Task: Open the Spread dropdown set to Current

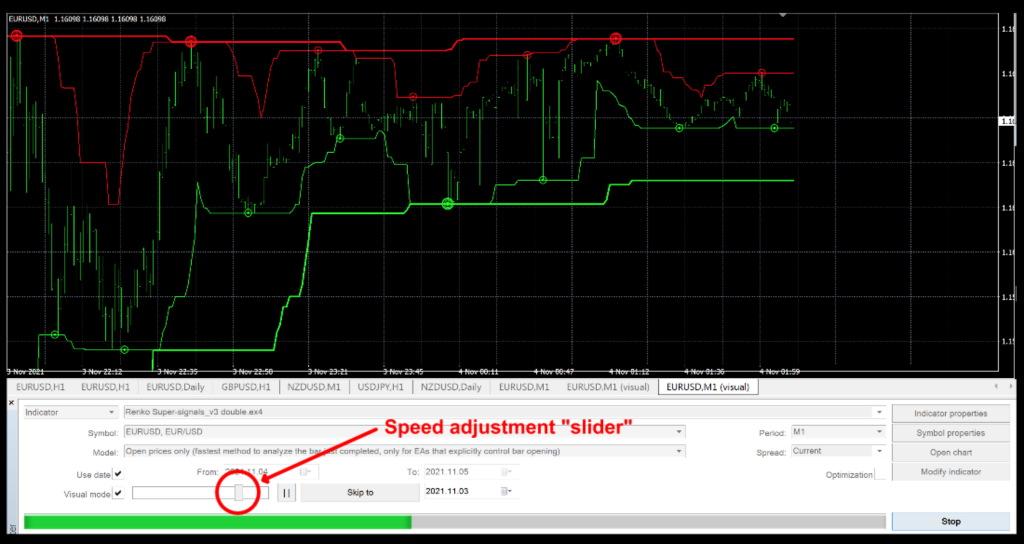Action: tap(879, 452)
